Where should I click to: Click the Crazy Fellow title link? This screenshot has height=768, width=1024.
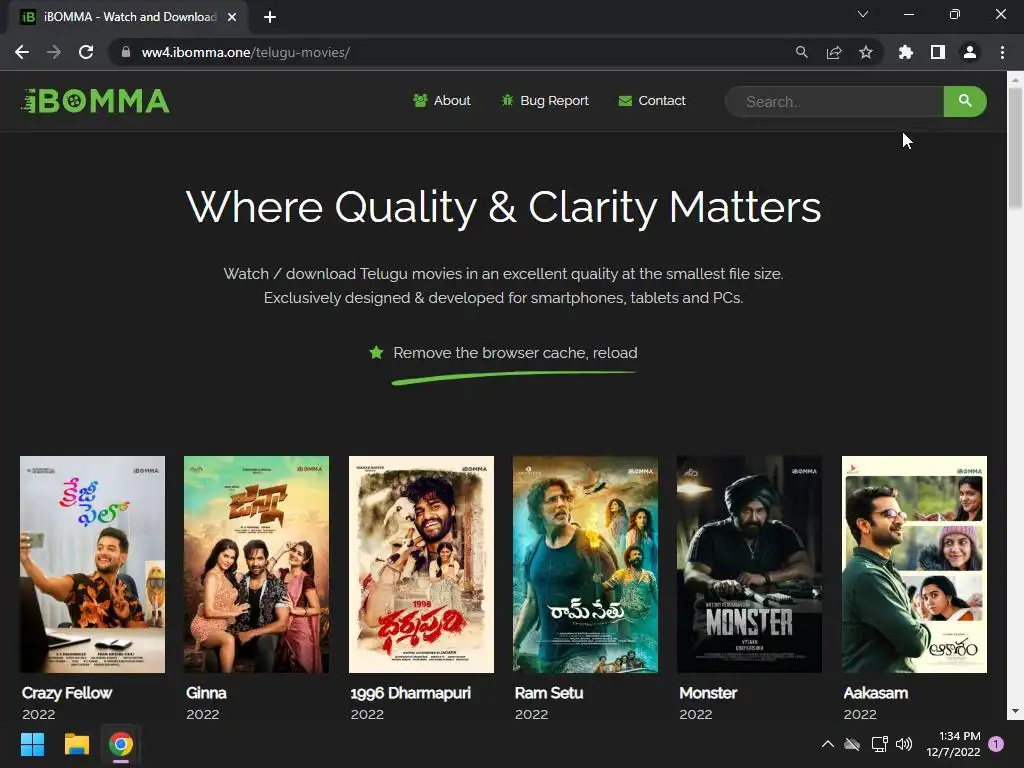(x=67, y=693)
